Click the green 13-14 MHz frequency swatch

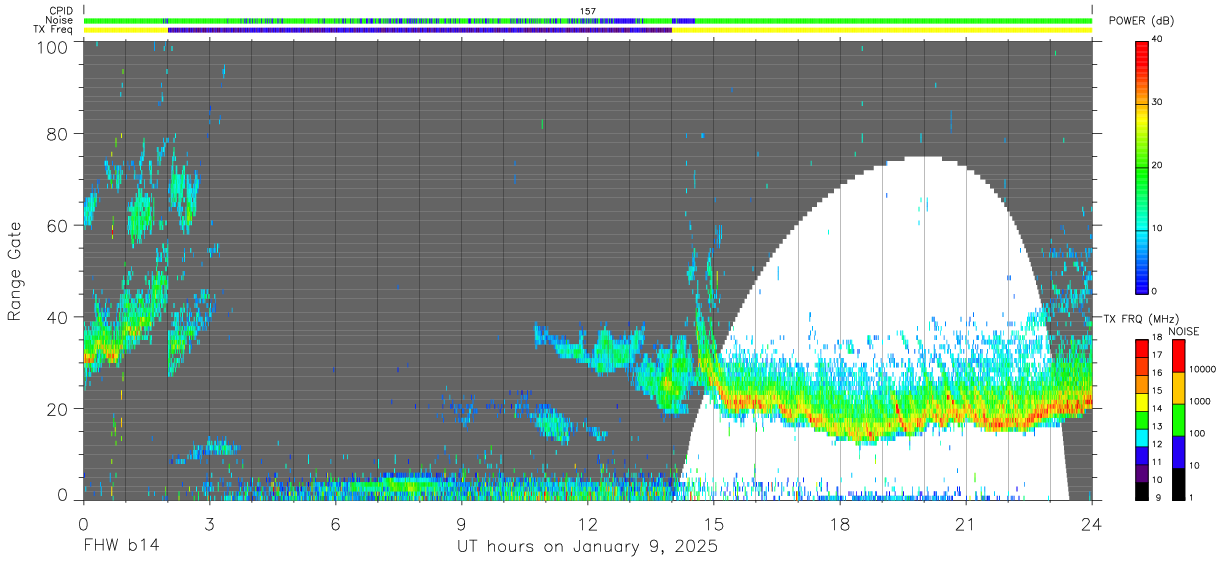[1142, 420]
